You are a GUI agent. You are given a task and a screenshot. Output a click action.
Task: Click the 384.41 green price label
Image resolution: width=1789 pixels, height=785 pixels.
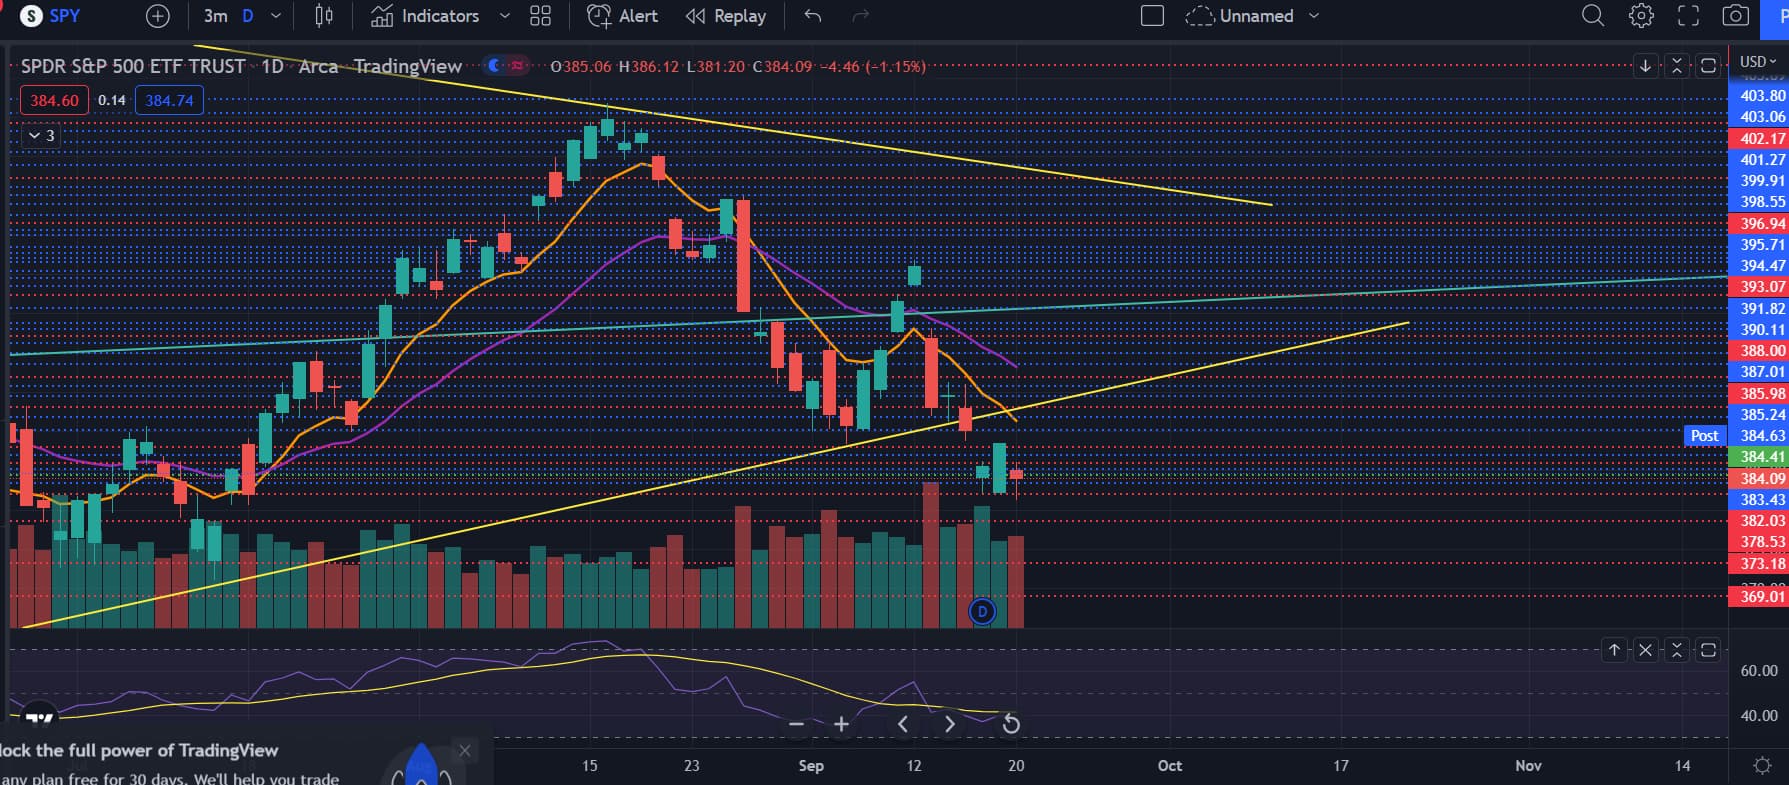click(x=1758, y=457)
